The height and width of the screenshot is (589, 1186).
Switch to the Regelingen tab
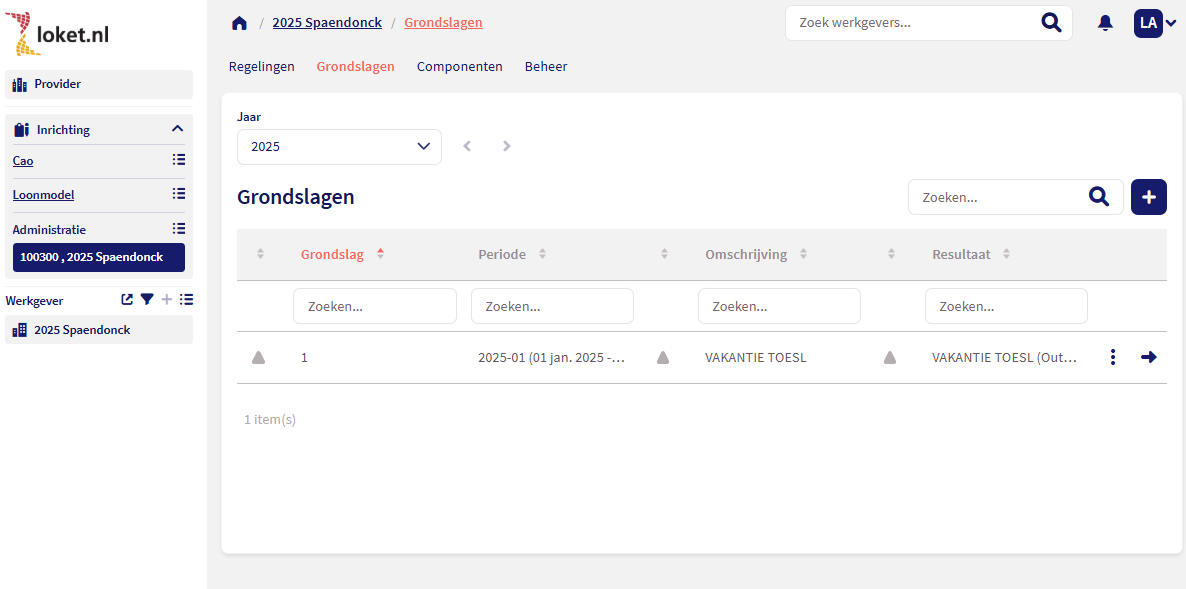tap(261, 67)
